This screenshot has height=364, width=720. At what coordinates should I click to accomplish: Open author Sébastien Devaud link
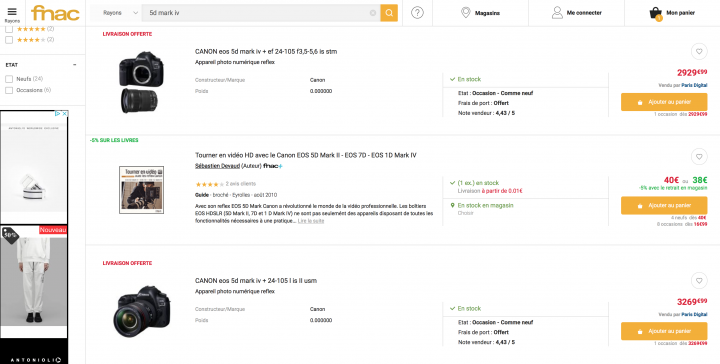pyautogui.click(x=217, y=166)
